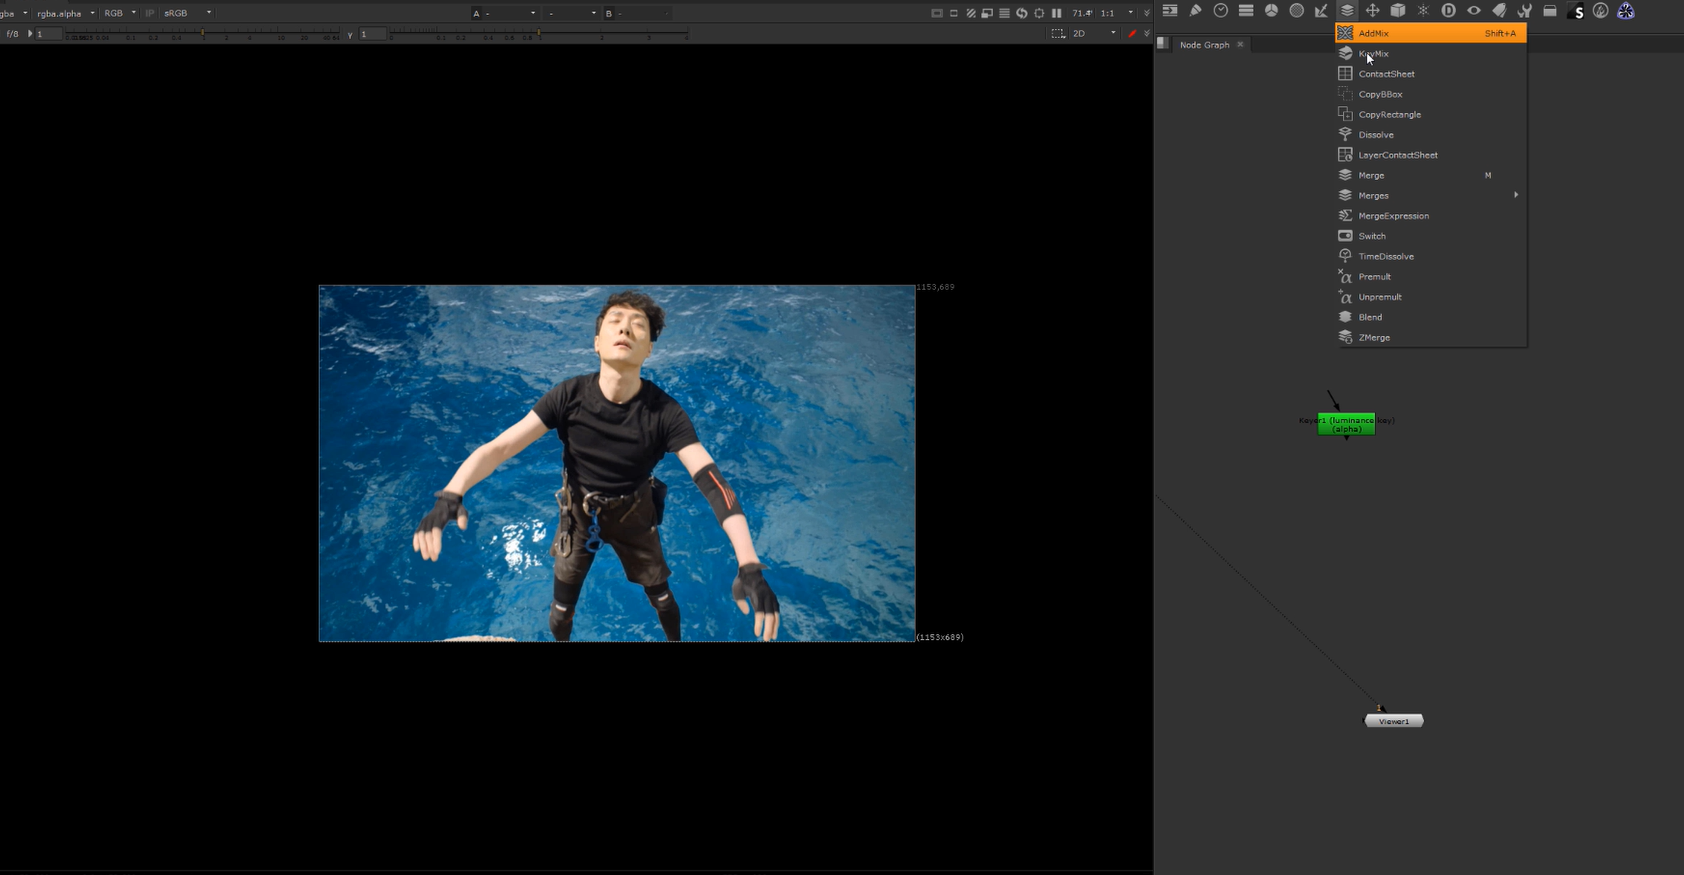1684x875 pixels.
Task: Click the 3D nodes cube icon
Action: point(1398,11)
